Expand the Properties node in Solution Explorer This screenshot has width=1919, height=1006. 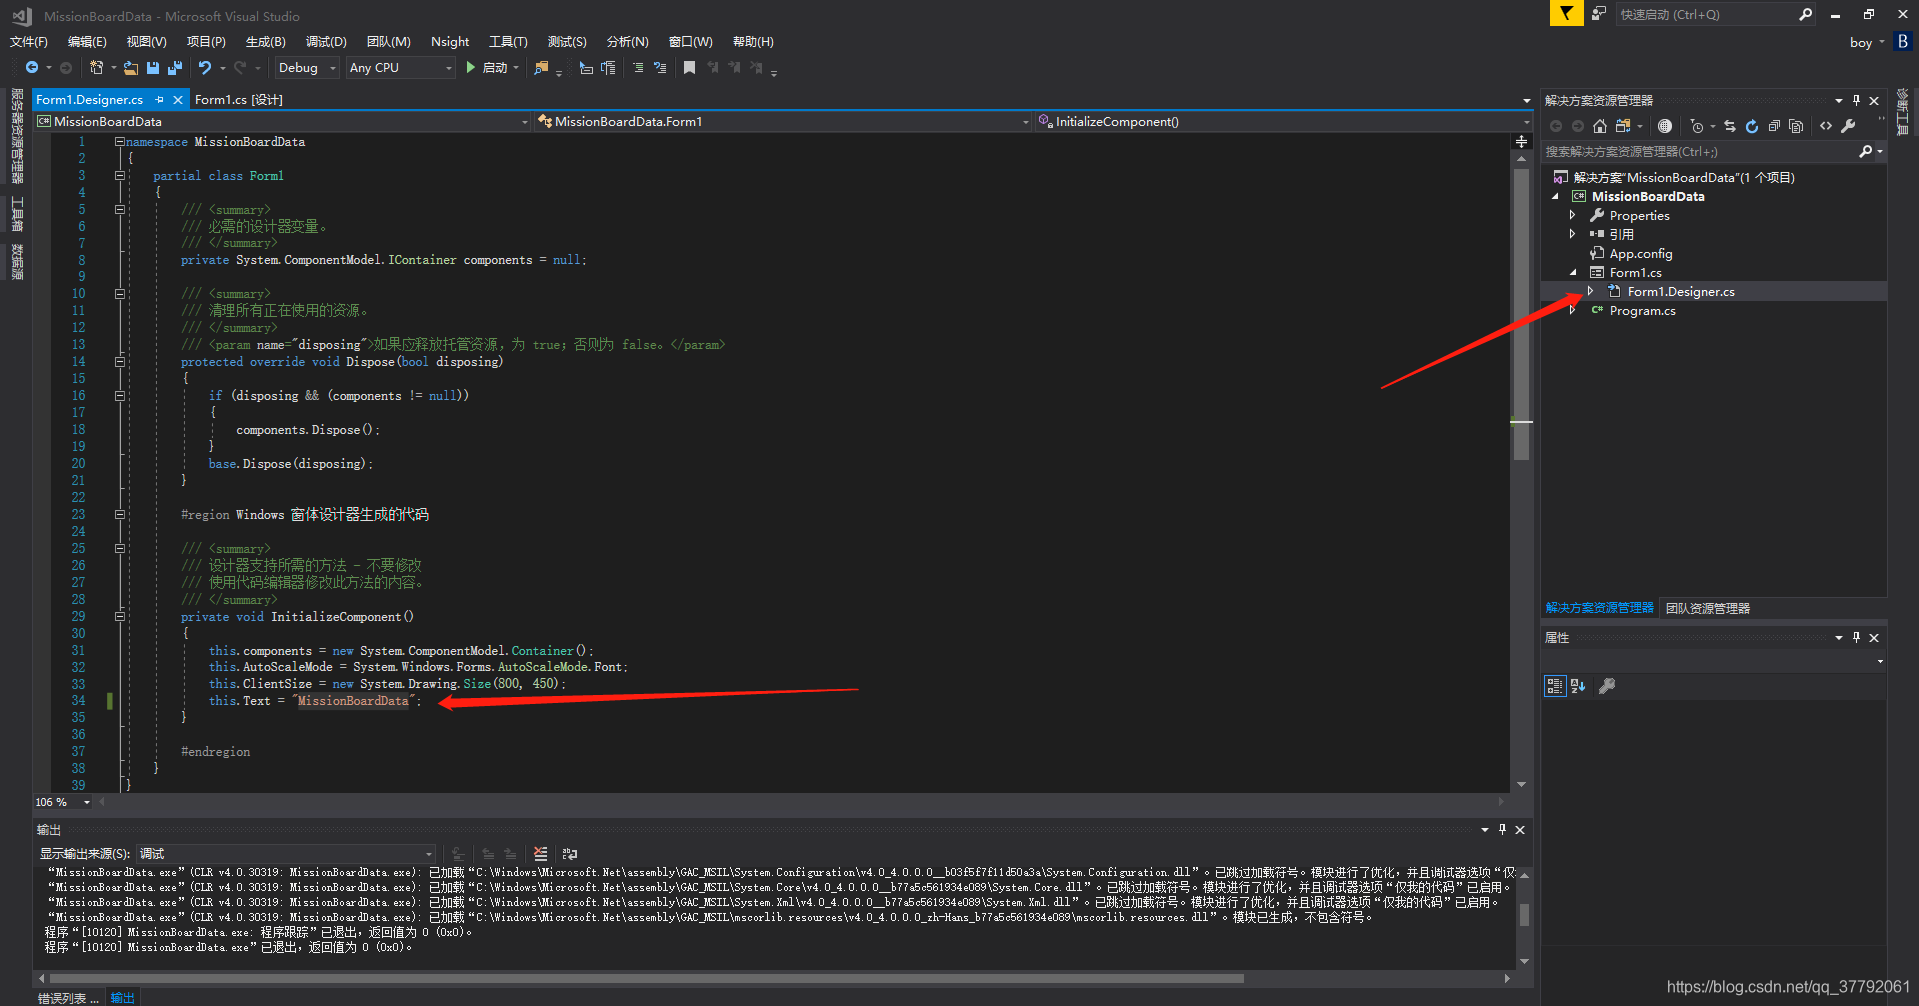[x=1573, y=215]
